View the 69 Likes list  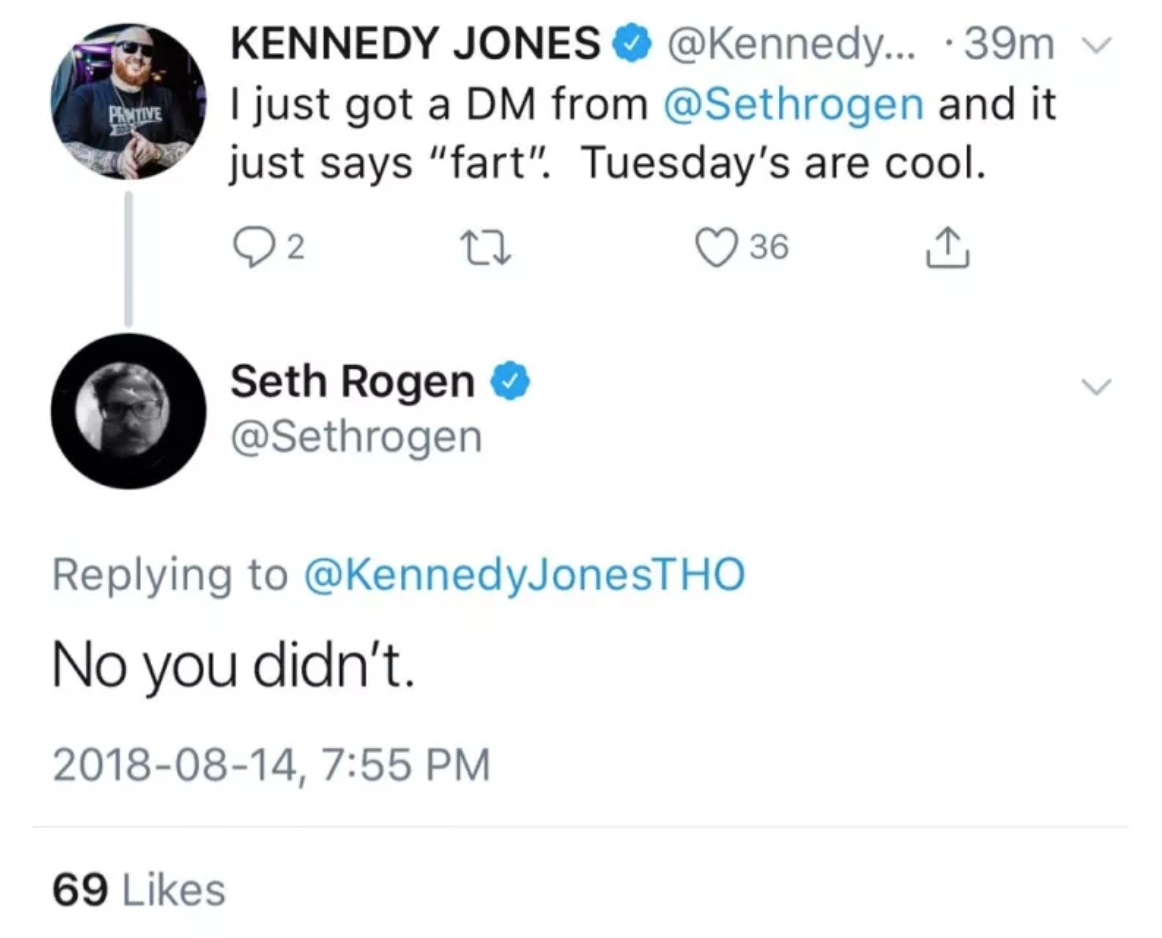pyautogui.click(x=139, y=890)
